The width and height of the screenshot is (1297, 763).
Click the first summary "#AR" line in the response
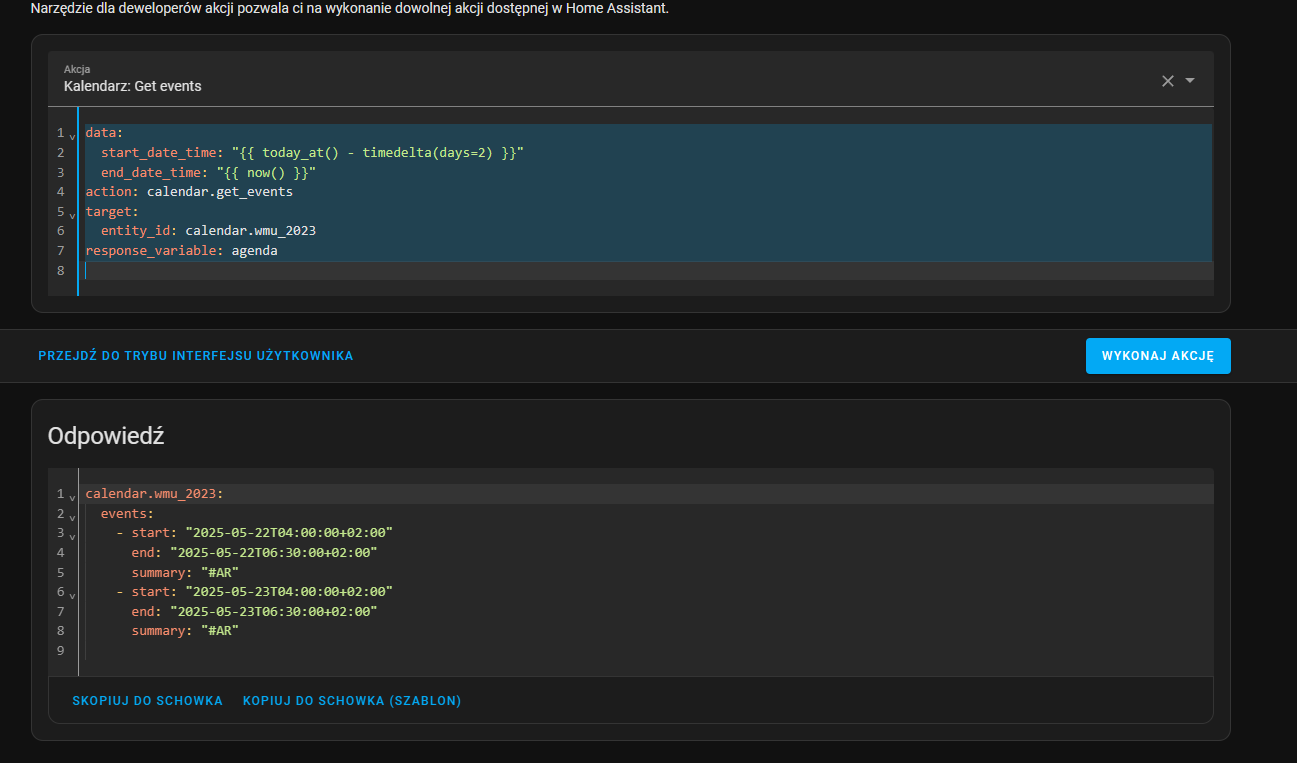point(185,573)
